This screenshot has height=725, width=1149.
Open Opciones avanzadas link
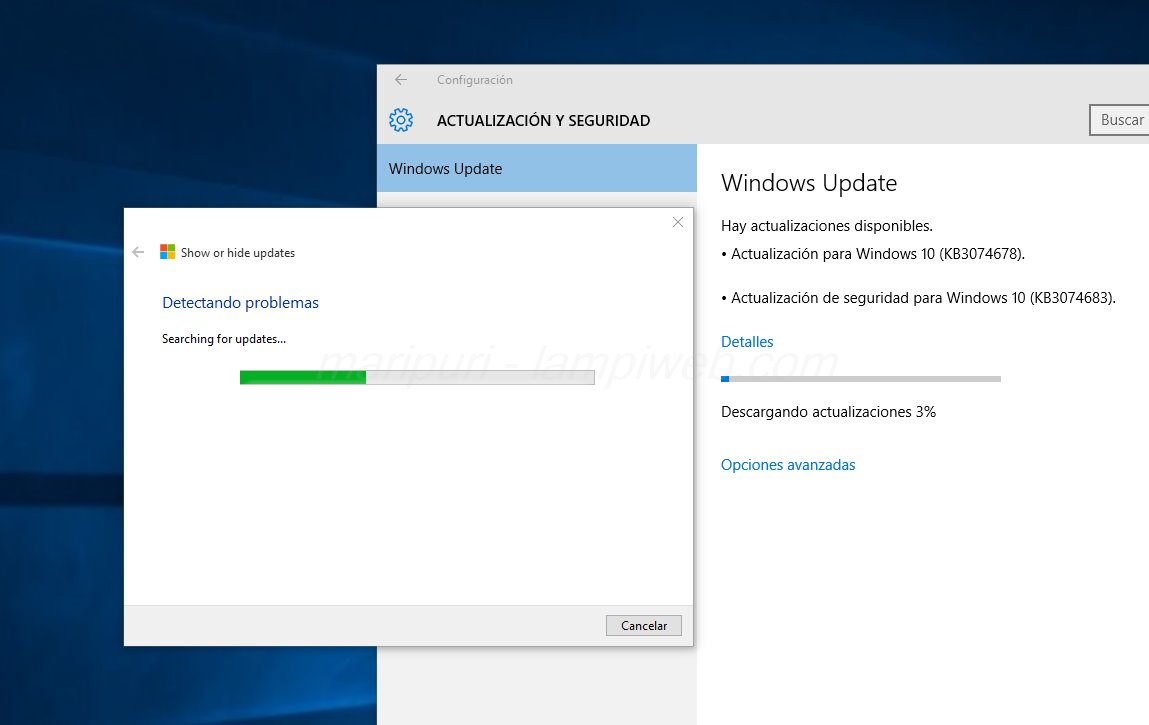[788, 465]
